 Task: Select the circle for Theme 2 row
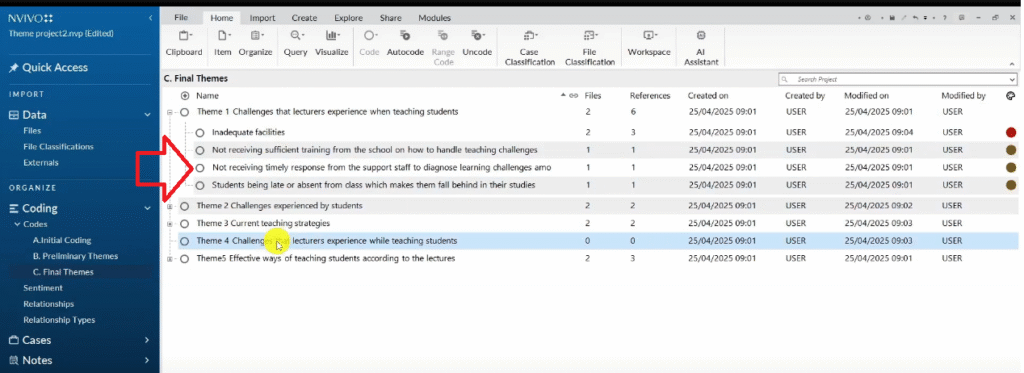[185, 206]
